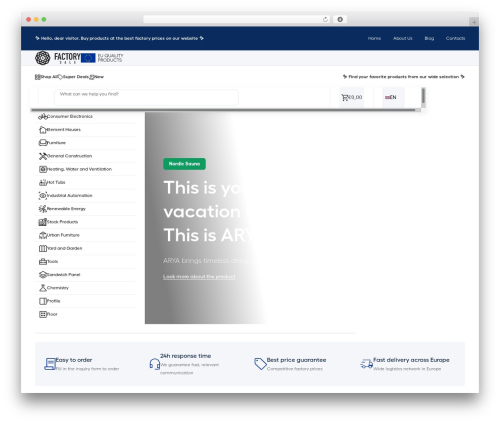Follow 'Look more about the product' link

click(x=199, y=277)
